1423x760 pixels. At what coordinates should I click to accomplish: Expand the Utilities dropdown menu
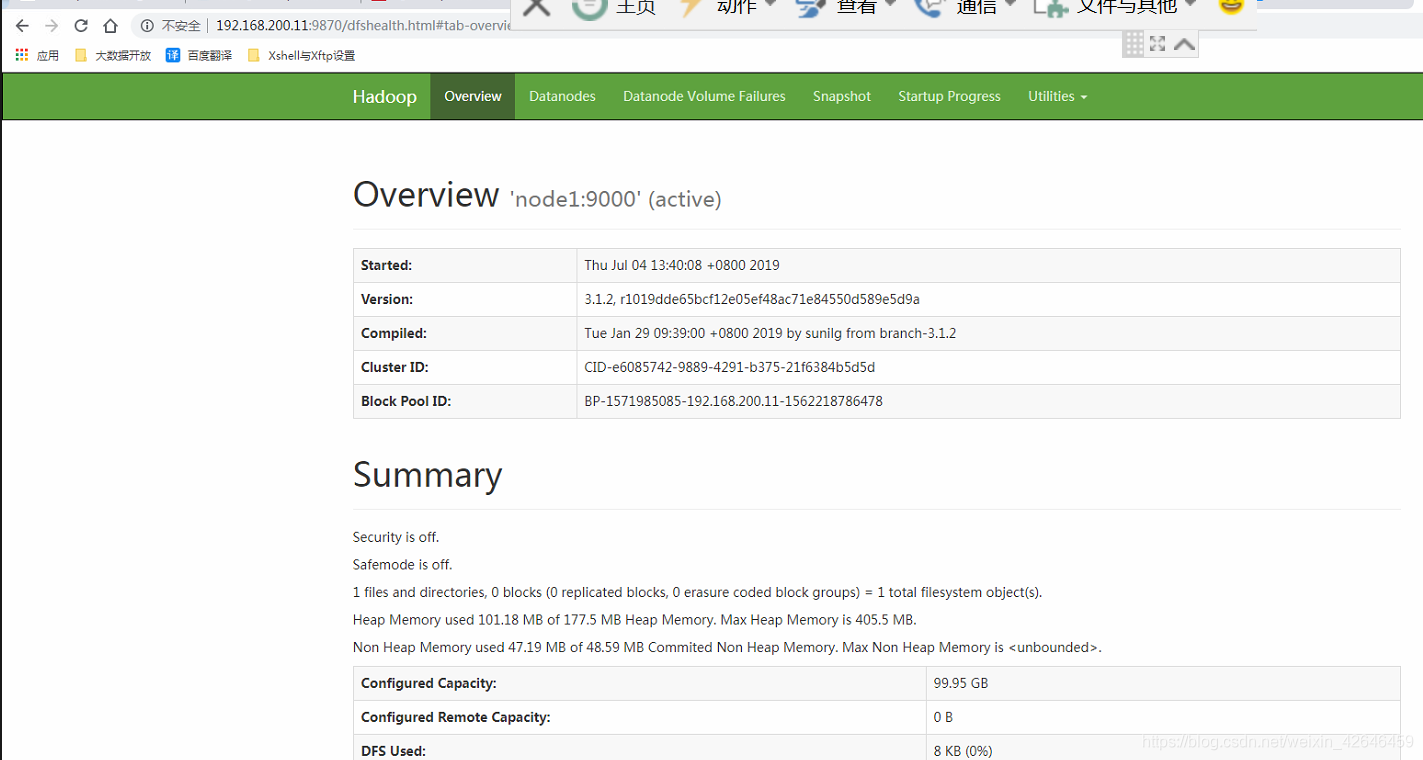pos(1057,97)
